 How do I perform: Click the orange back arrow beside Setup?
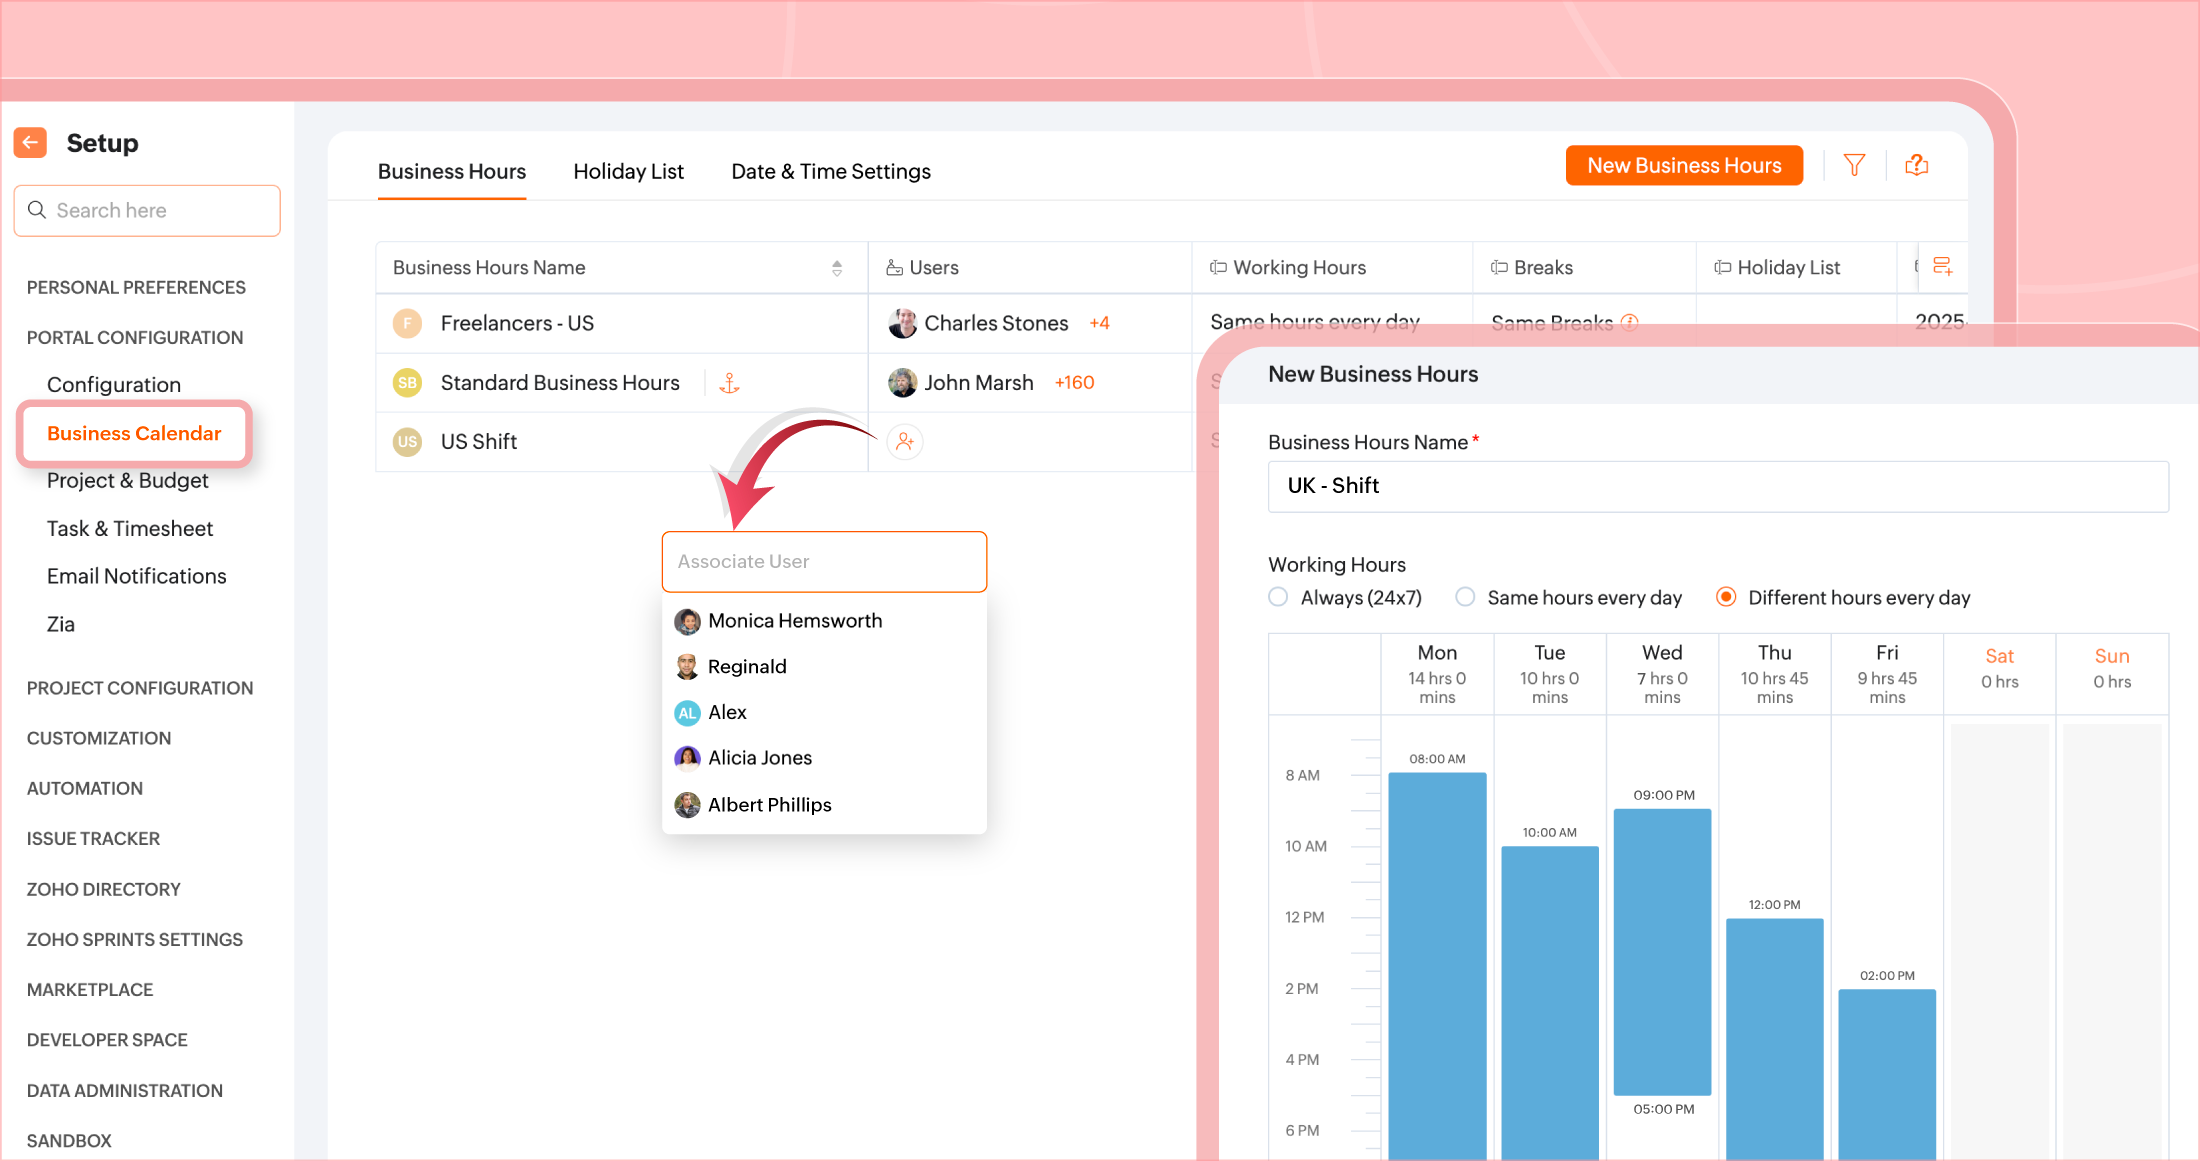pyautogui.click(x=31, y=143)
